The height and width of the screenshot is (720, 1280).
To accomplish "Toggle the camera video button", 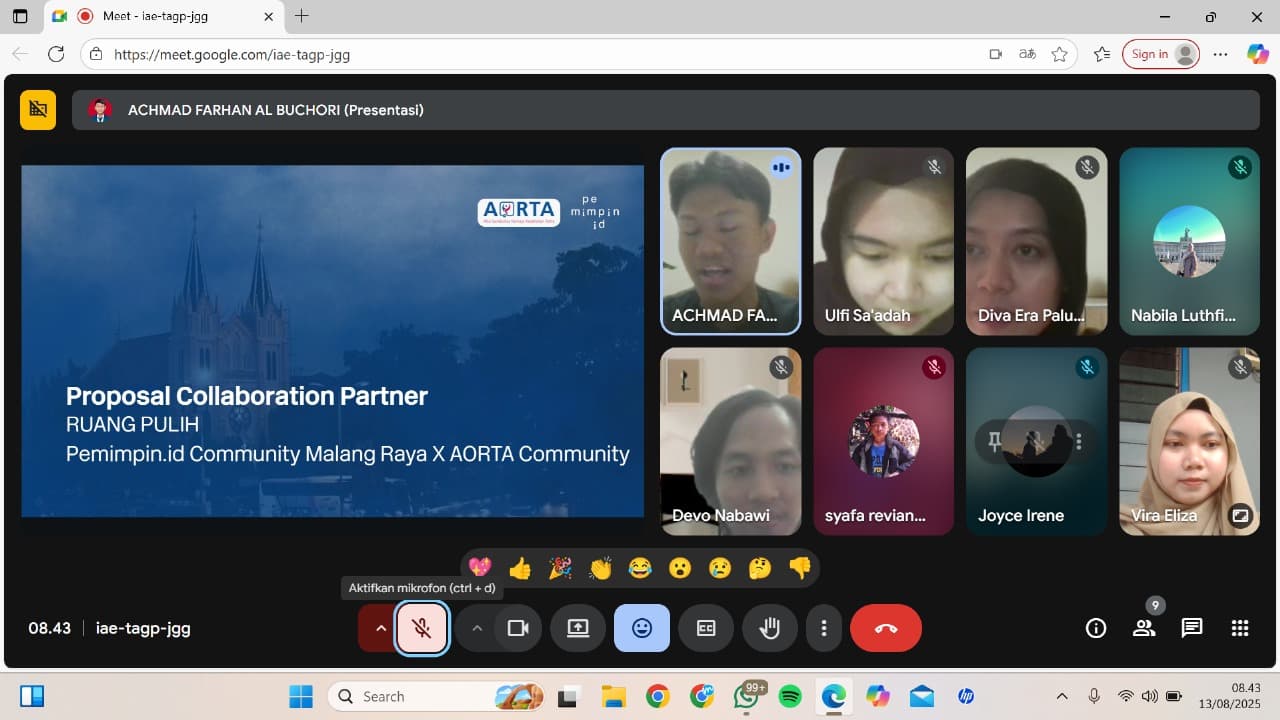I will pyautogui.click(x=518, y=628).
